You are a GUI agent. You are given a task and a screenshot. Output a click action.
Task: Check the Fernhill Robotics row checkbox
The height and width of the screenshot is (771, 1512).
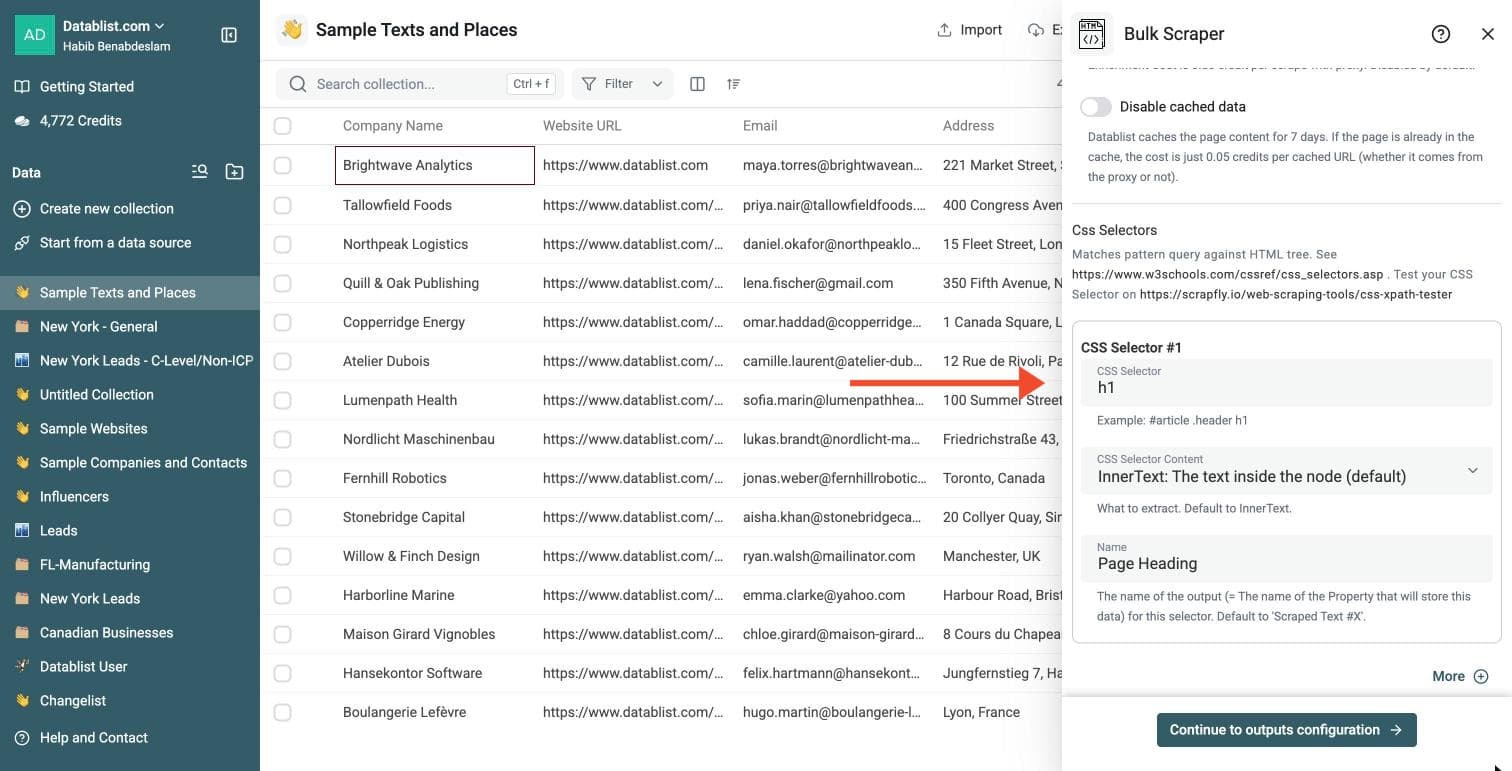click(283, 478)
